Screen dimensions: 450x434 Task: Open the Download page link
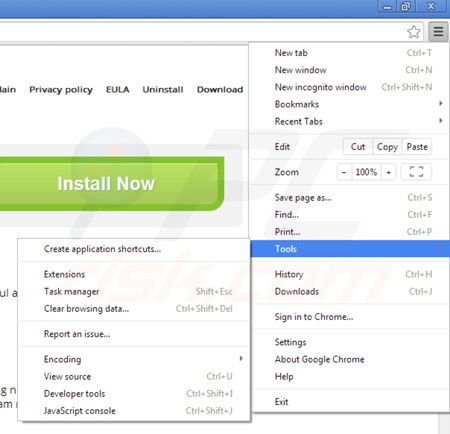click(220, 90)
